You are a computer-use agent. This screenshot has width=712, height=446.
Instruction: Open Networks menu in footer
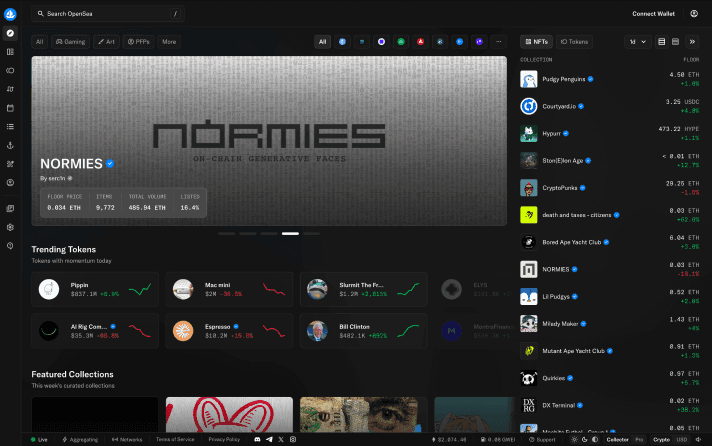(x=127, y=439)
